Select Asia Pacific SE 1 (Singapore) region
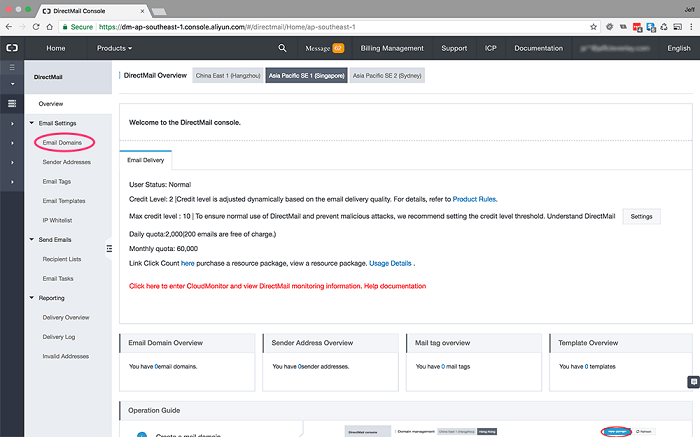Viewport: 700px width, 437px height. pyautogui.click(x=306, y=75)
